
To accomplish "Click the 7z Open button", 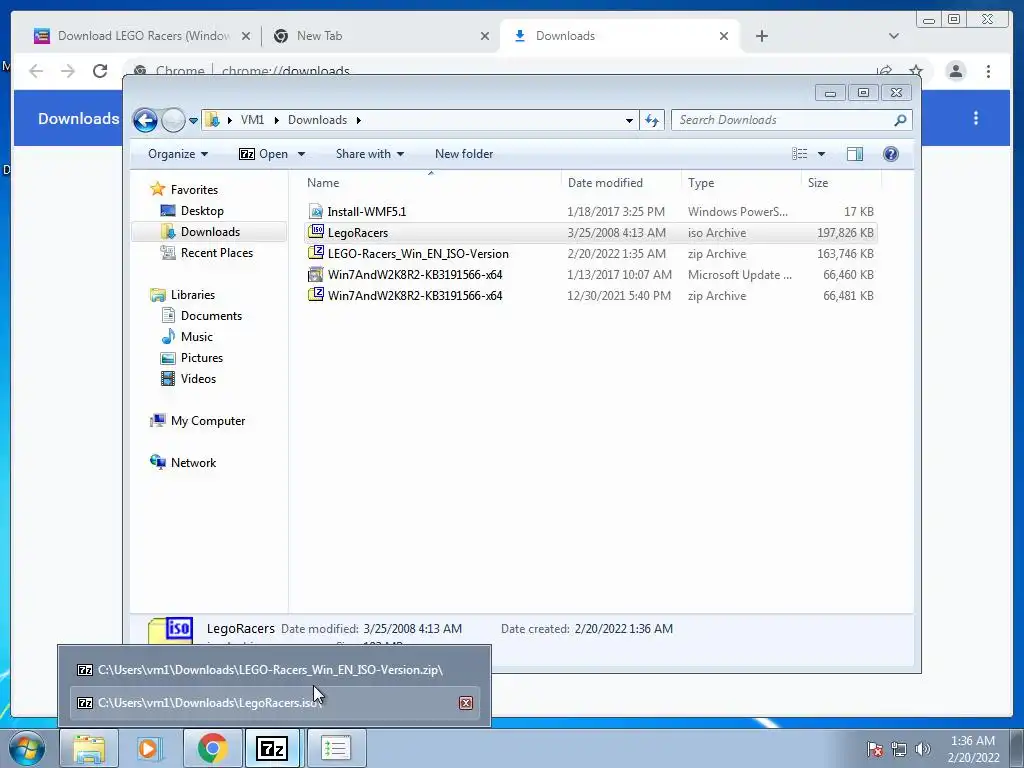I will 263,154.
